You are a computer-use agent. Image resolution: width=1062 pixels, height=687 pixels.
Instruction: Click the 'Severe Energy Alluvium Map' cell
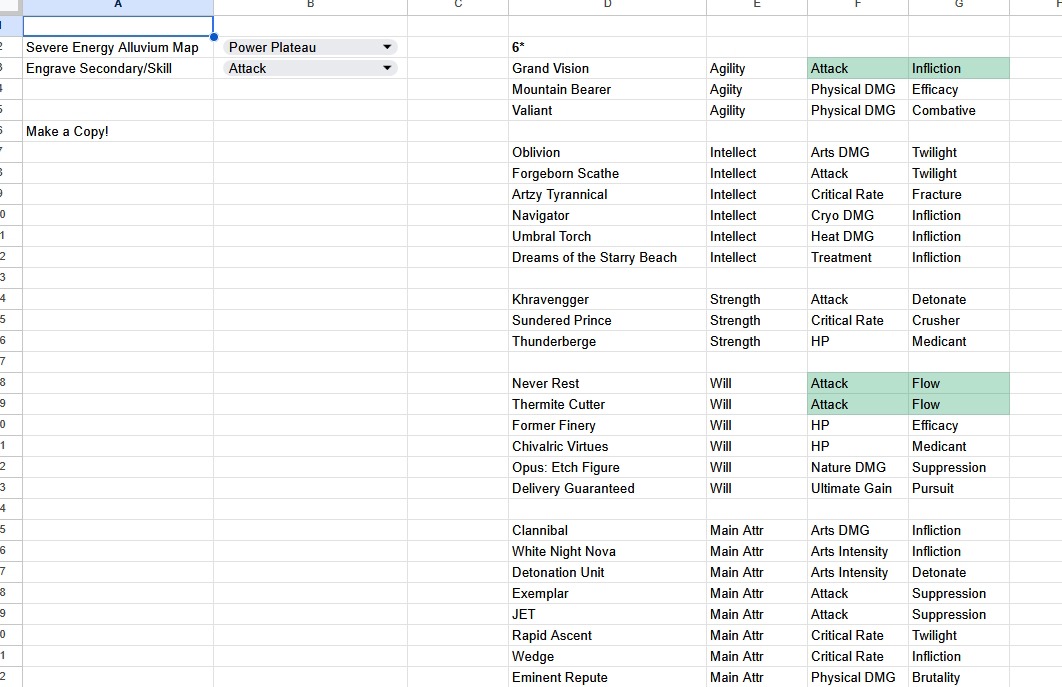tap(118, 47)
